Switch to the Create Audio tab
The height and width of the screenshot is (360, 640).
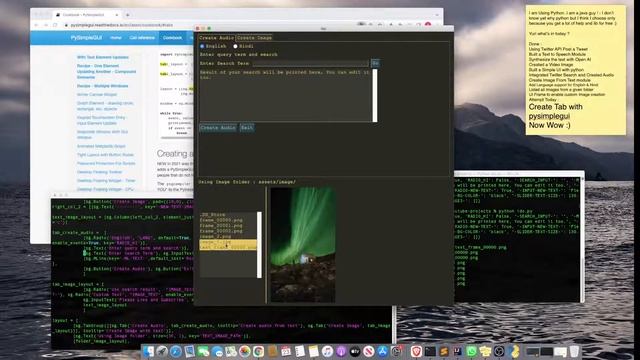[x=217, y=38]
